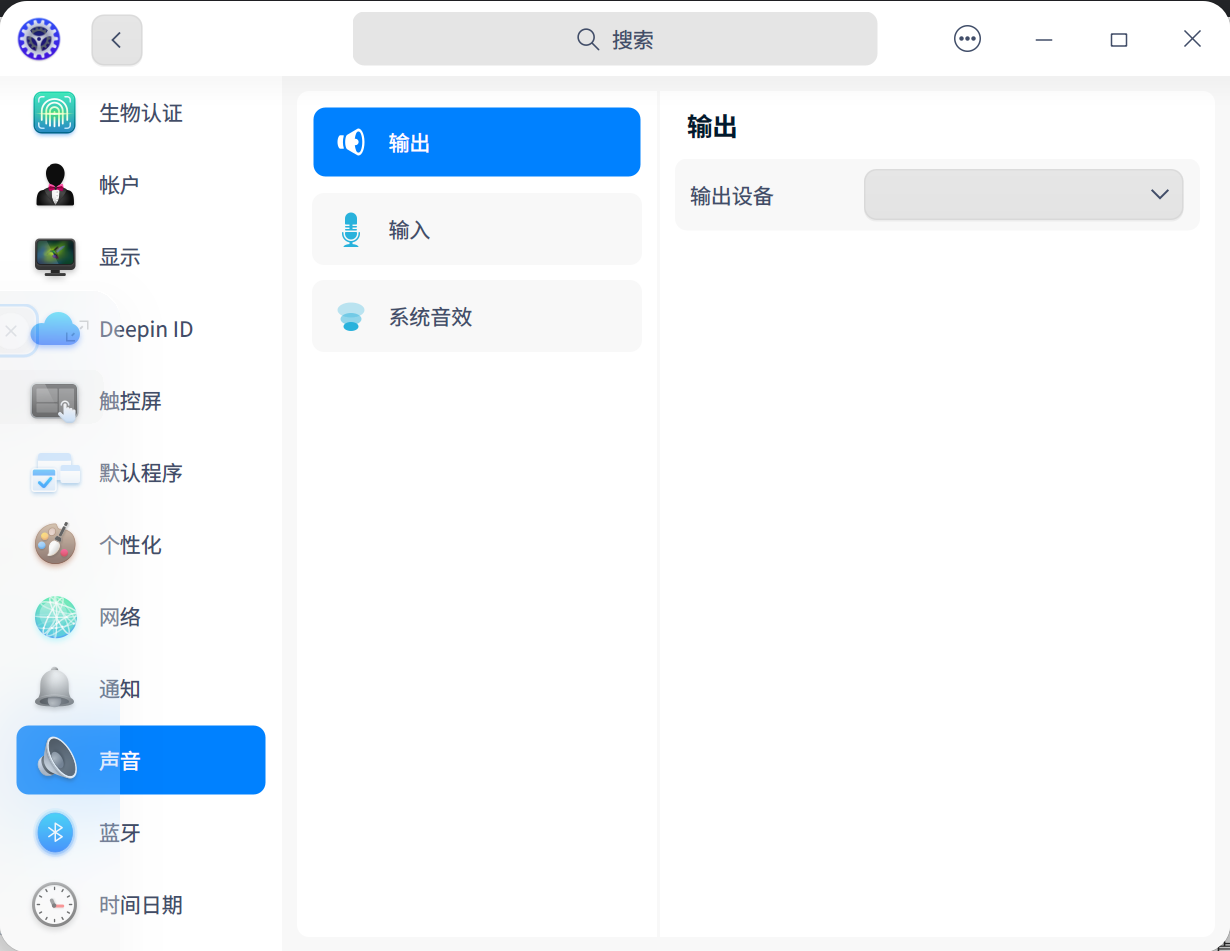Screen dimensions: 1230x951
Task: Expand the 输出设备 output device dropdown
Action: pos(1022,194)
